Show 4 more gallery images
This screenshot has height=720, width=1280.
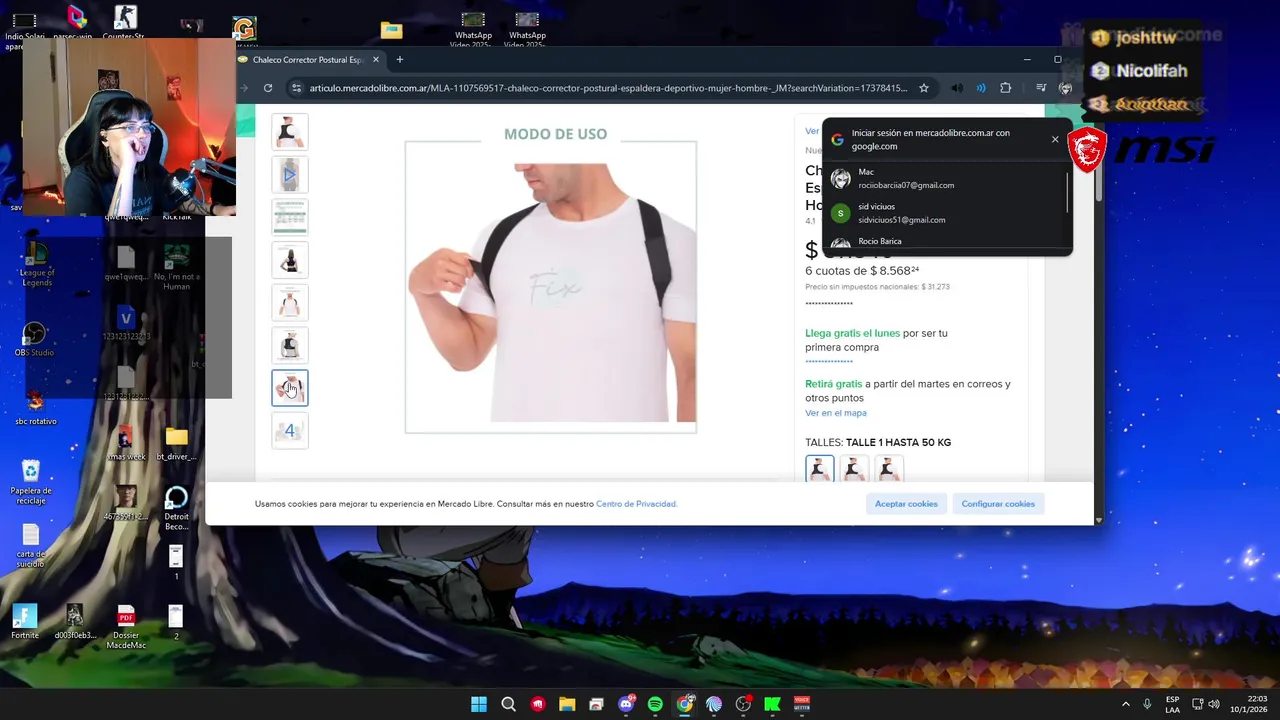click(290, 431)
